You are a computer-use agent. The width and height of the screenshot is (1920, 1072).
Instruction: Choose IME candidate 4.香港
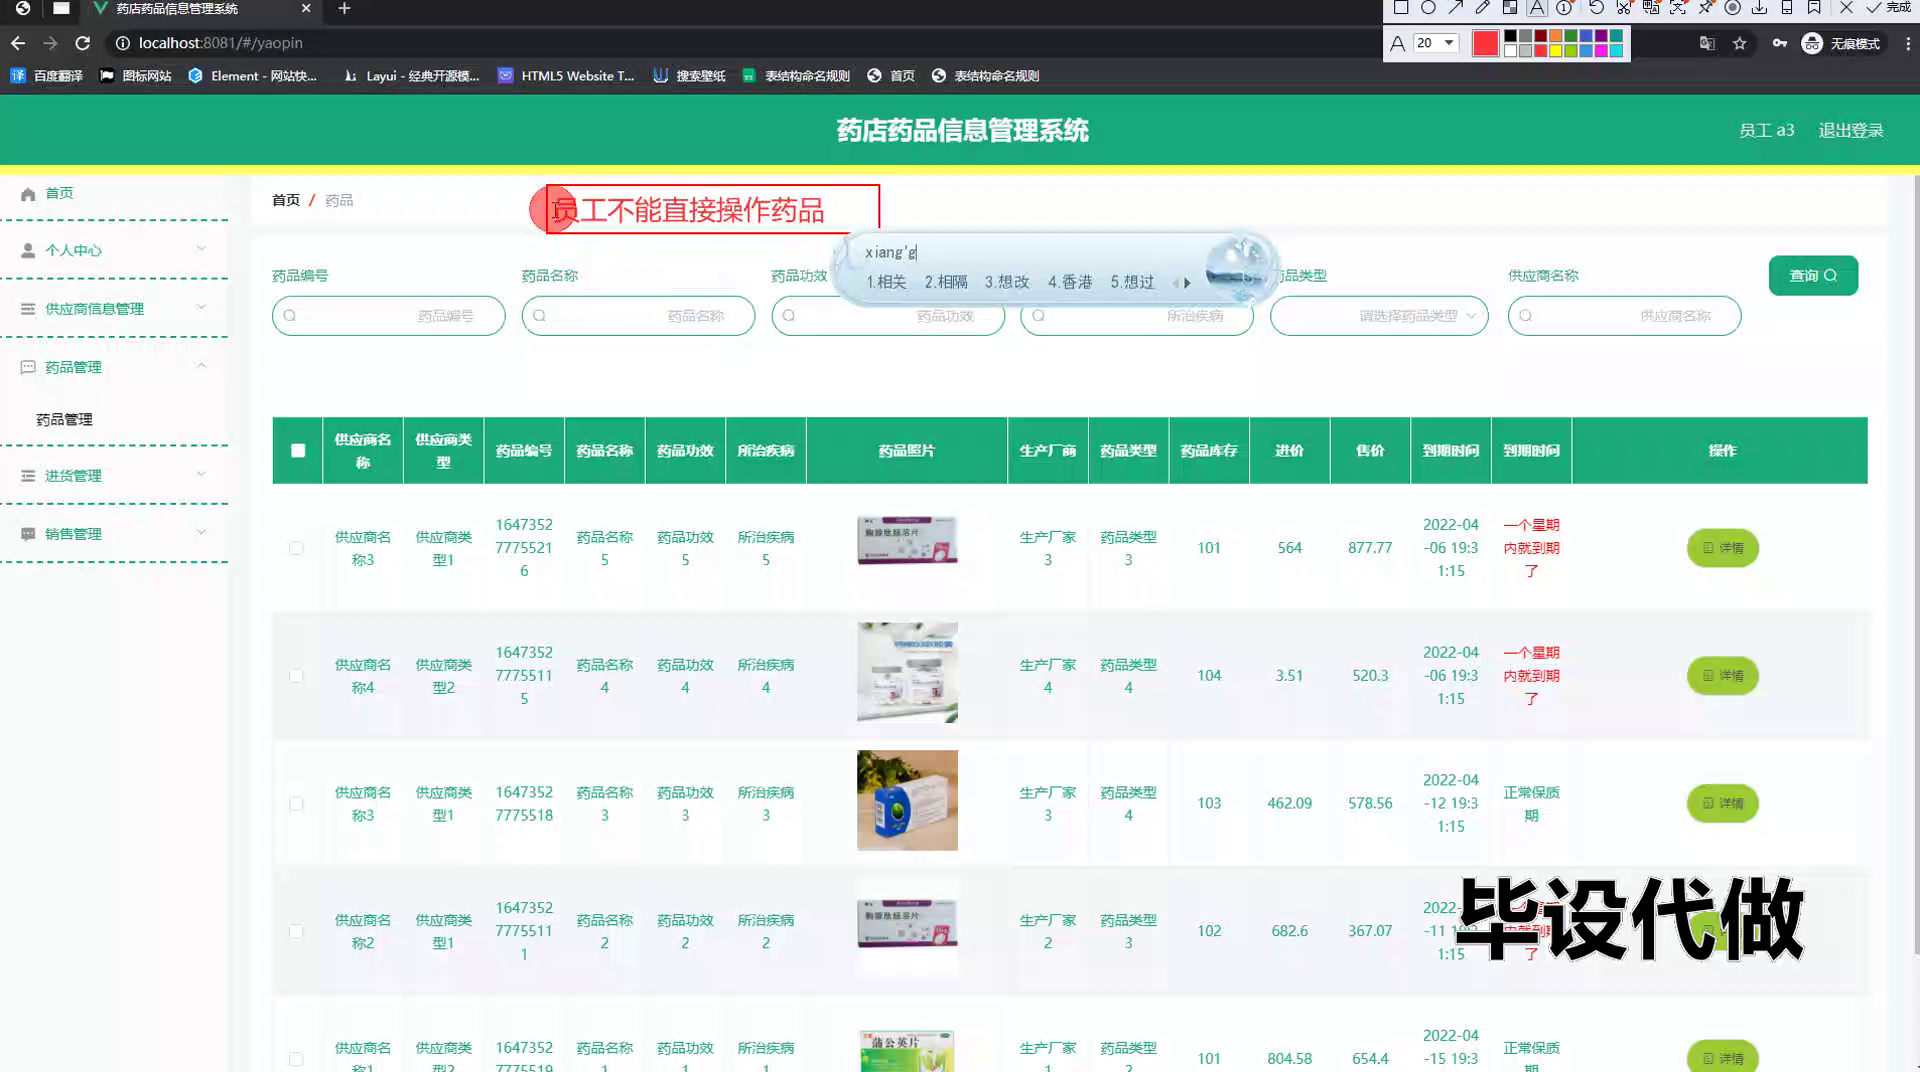(x=1070, y=282)
